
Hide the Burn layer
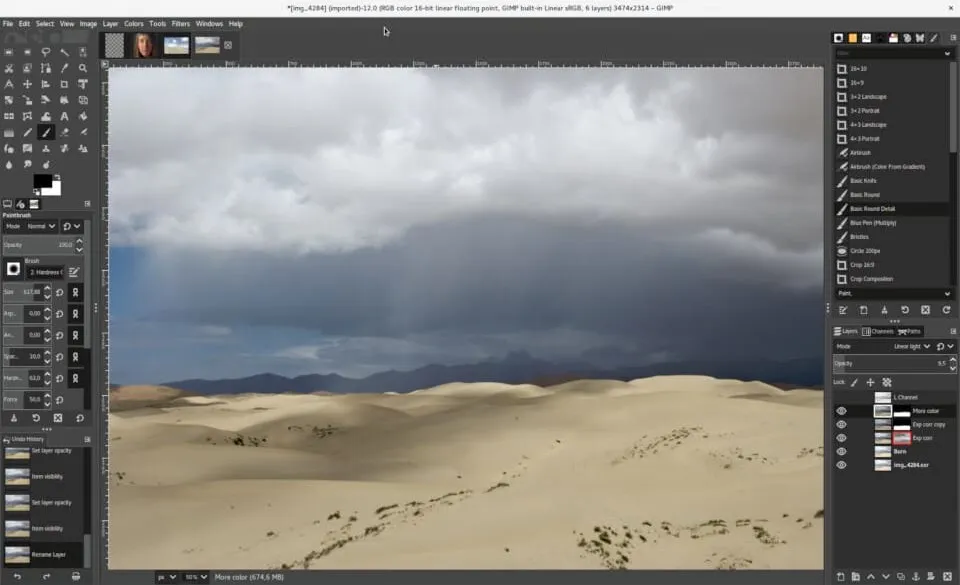tap(841, 450)
